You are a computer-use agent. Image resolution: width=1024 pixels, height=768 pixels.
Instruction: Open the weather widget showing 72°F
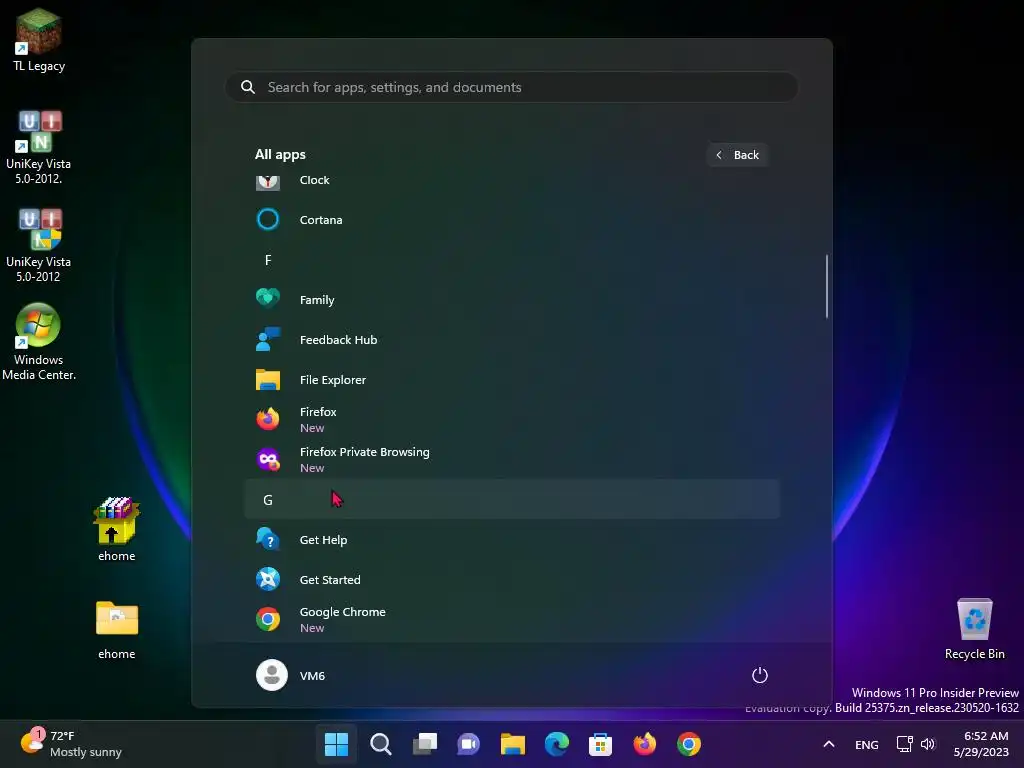pyautogui.click(x=71, y=744)
